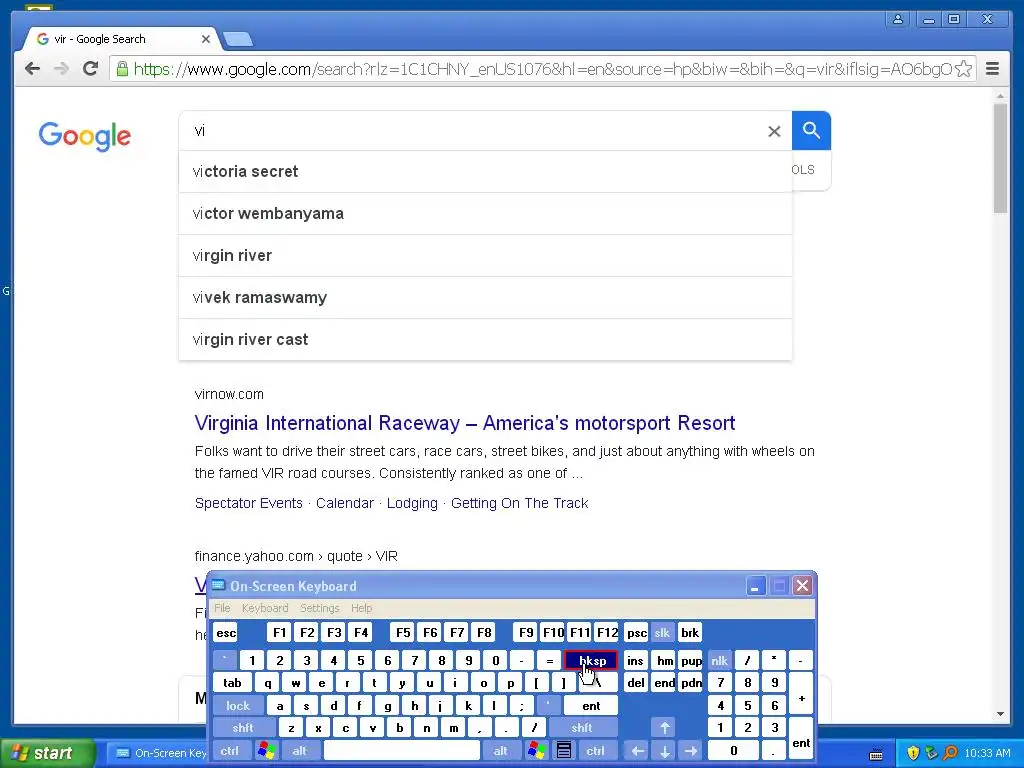Select suggestion 'victor wembanyama'
The height and width of the screenshot is (768, 1024).
pyautogui.click(x=485, y=214)
